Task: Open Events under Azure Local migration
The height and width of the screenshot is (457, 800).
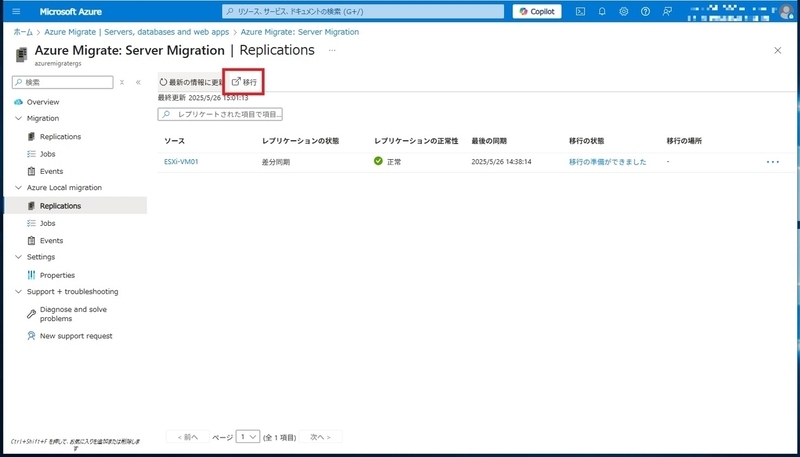Action: coord(51,241)
